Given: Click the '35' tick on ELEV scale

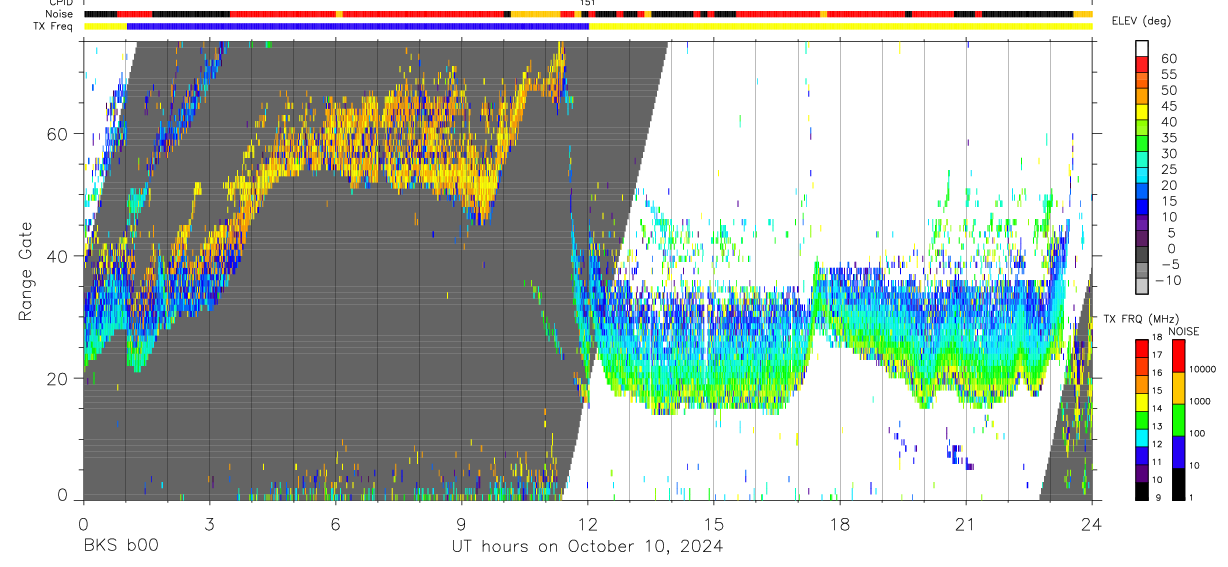Looking at the screenshot, I should (x=1168, y=138).
